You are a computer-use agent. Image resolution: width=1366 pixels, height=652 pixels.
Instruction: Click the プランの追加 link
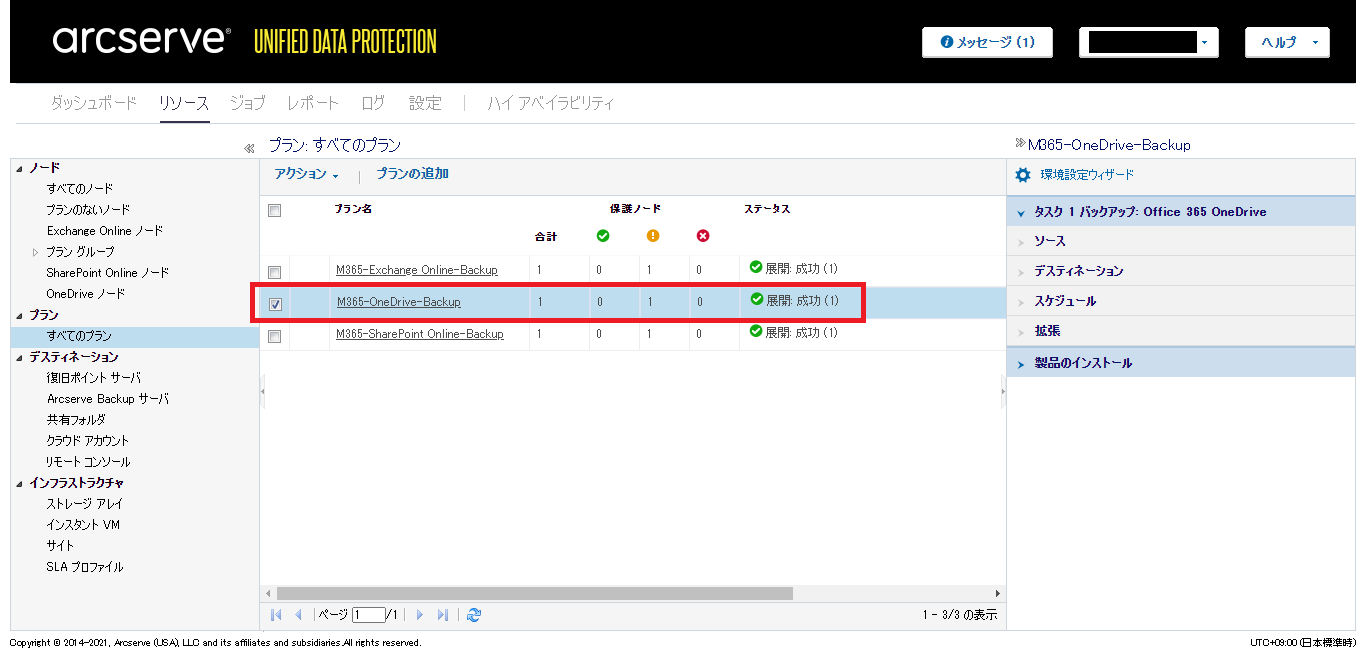click(x=412, y=174)
